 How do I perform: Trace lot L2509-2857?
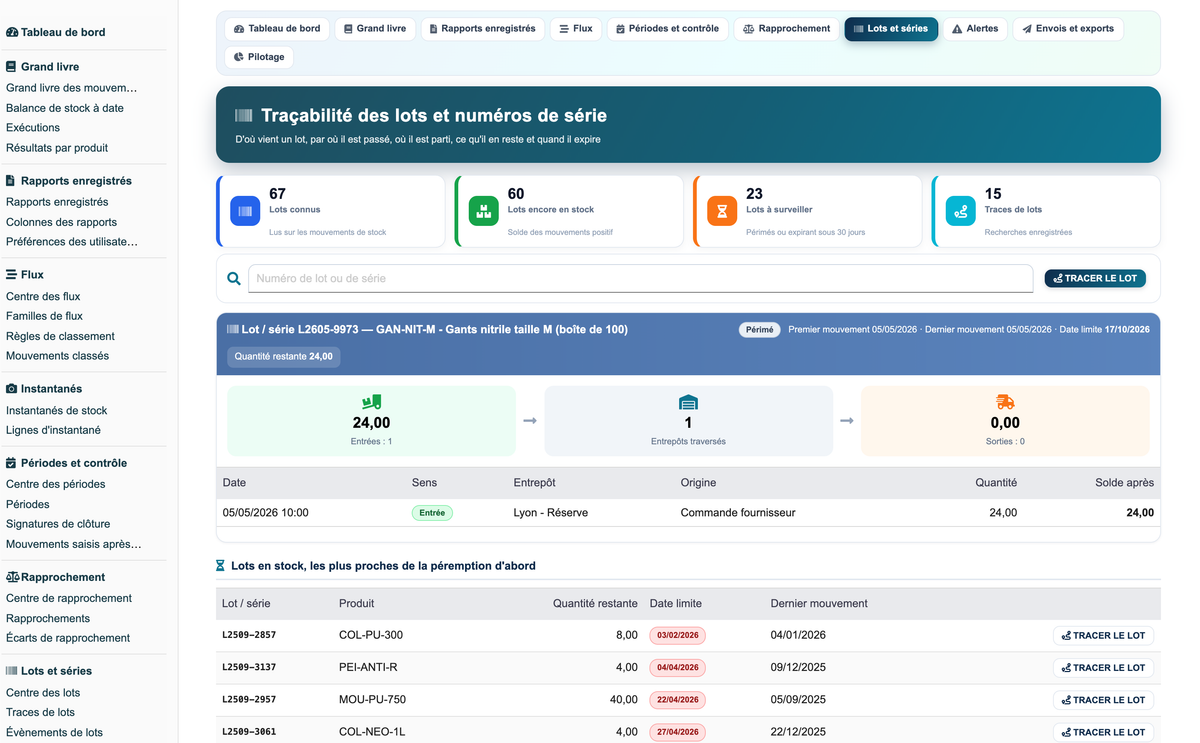(x=1104, y=635)
